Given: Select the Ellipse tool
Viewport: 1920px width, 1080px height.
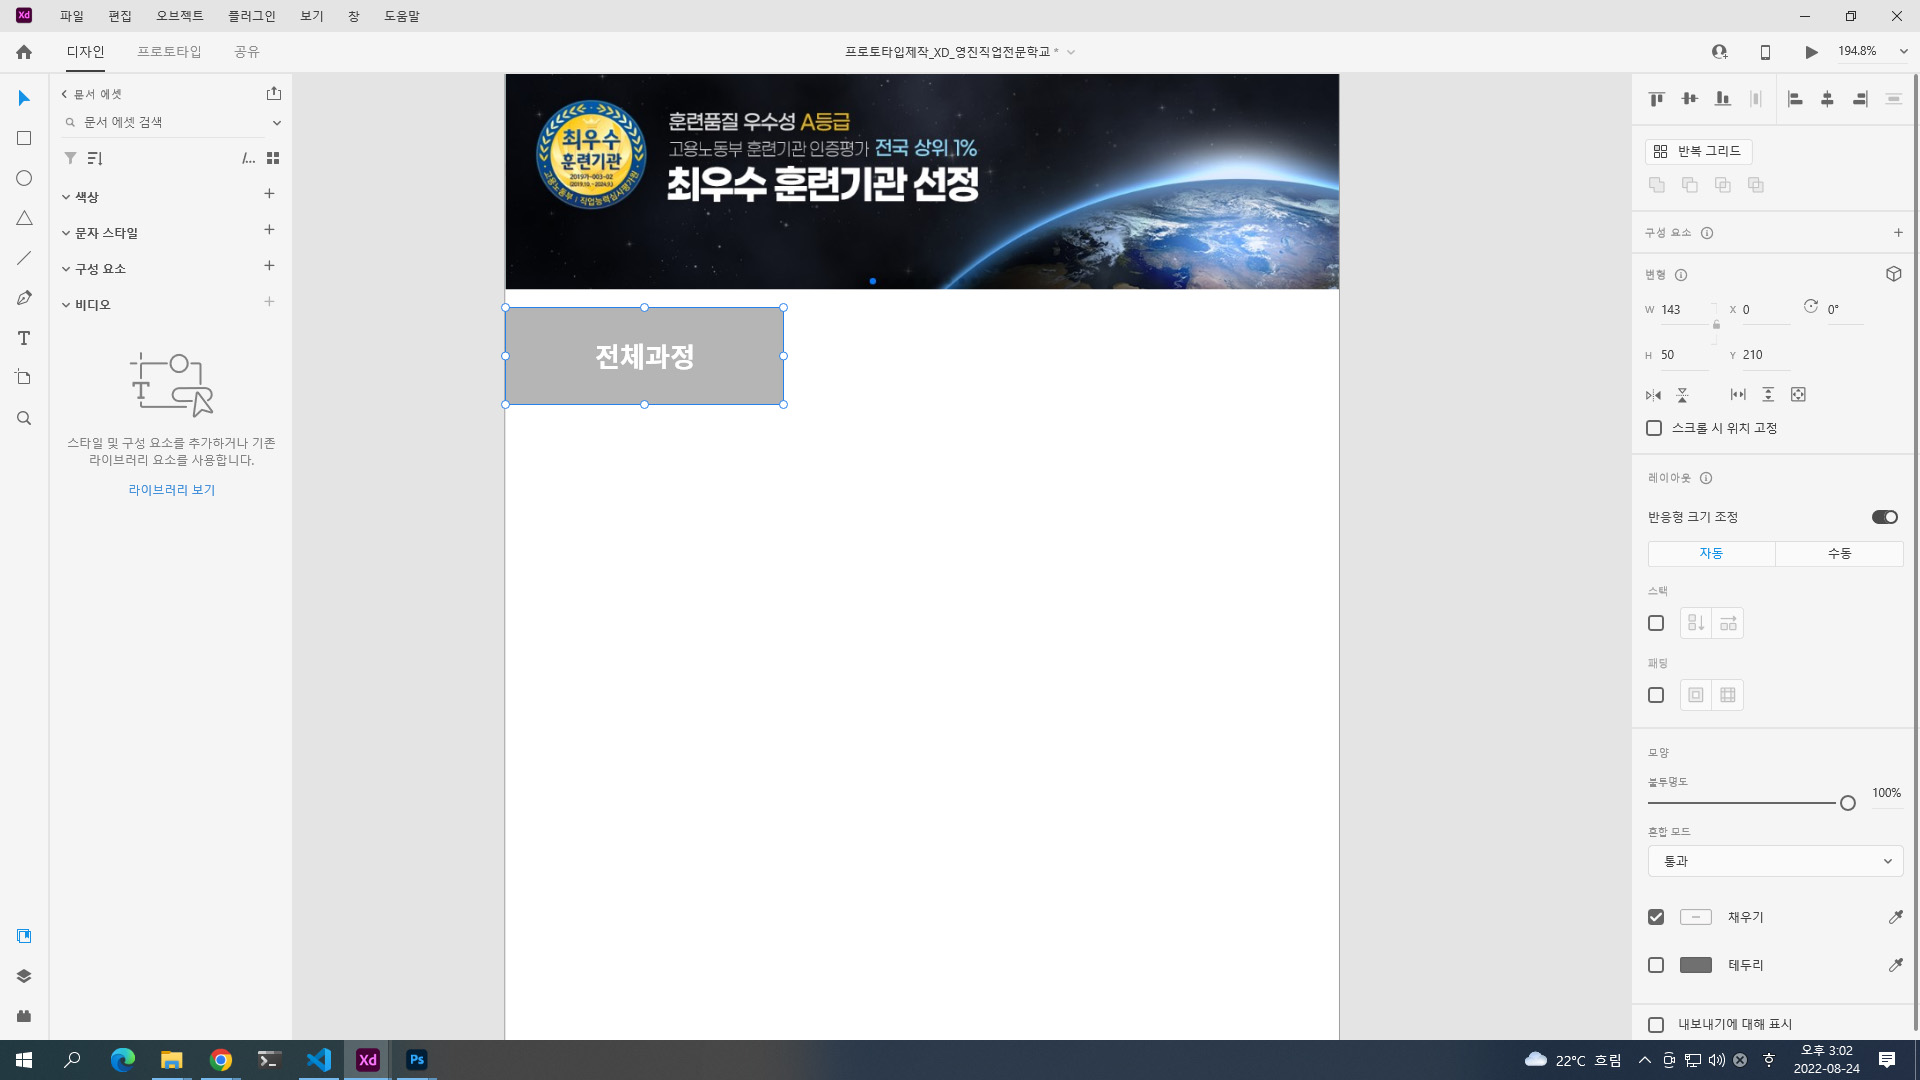Looking at the screenshot, I should click(x=24, y=178).
